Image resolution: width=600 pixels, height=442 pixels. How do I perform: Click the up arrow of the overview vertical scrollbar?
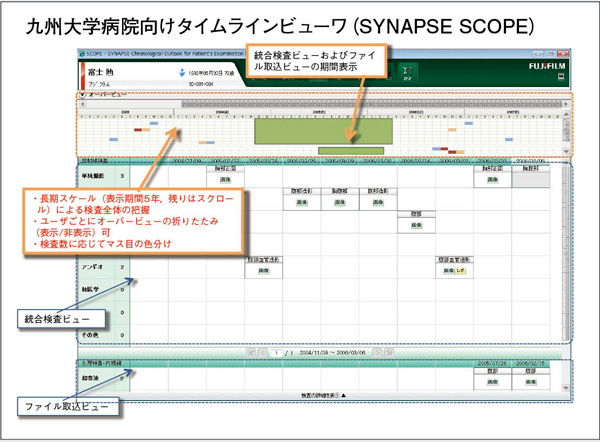tap(566, 114)
